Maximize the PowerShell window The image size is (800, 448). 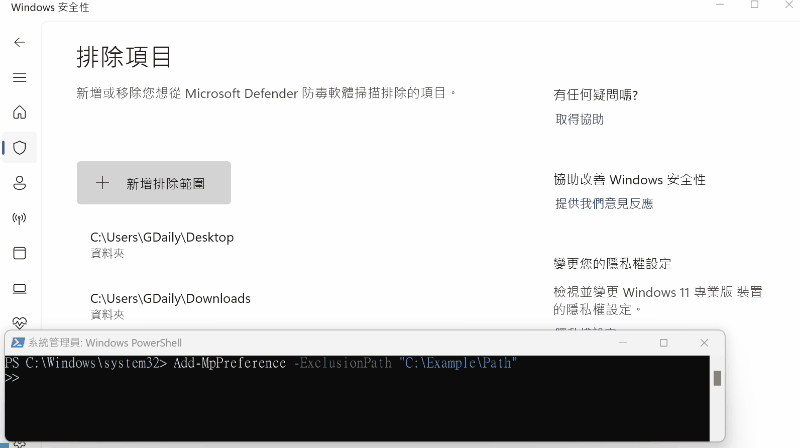point(663,343)
